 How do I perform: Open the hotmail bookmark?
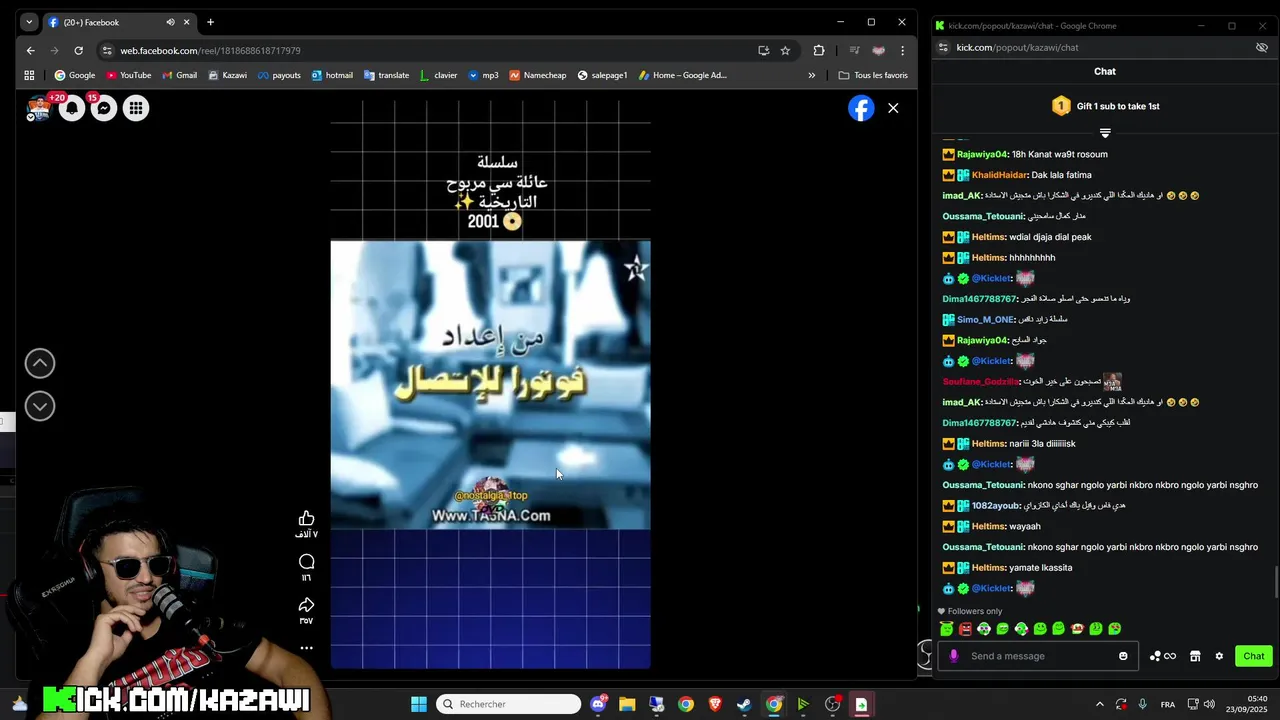point(332,75)
